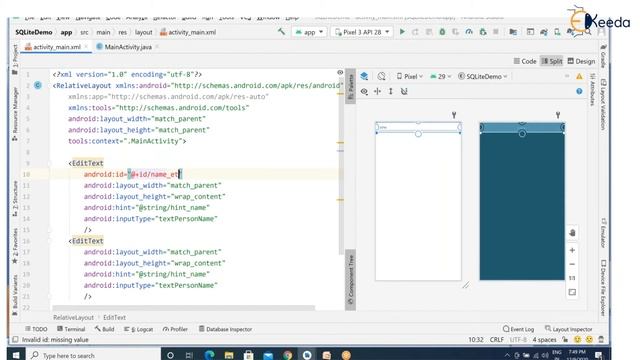Click the activity_main.xml breadcrumb in navigation bar

click(188, 32)
